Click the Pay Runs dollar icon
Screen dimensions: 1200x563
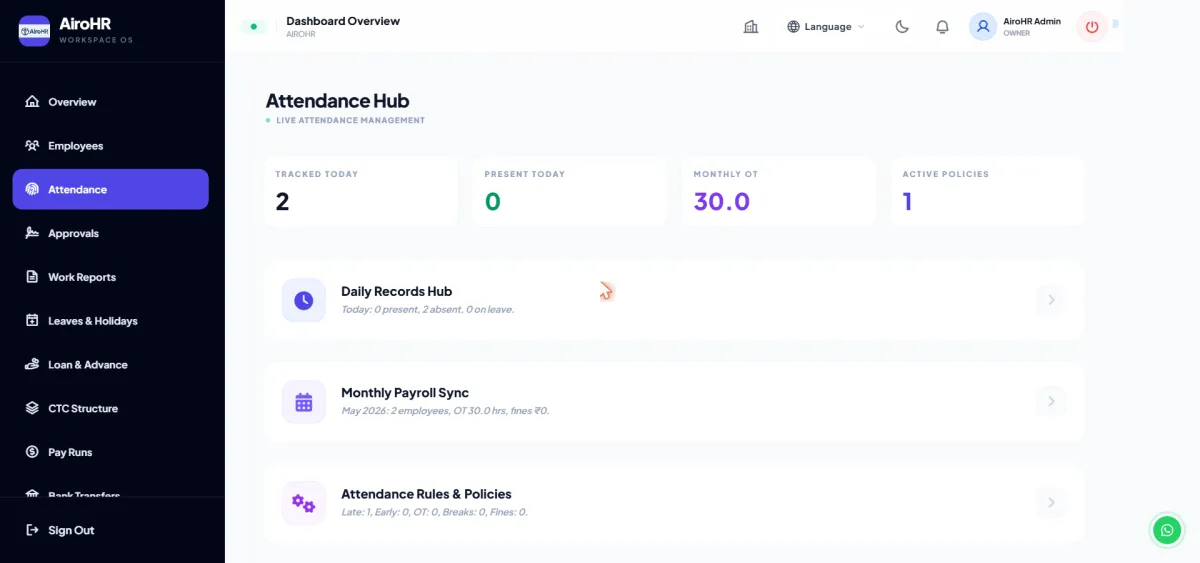pos(32,452)
